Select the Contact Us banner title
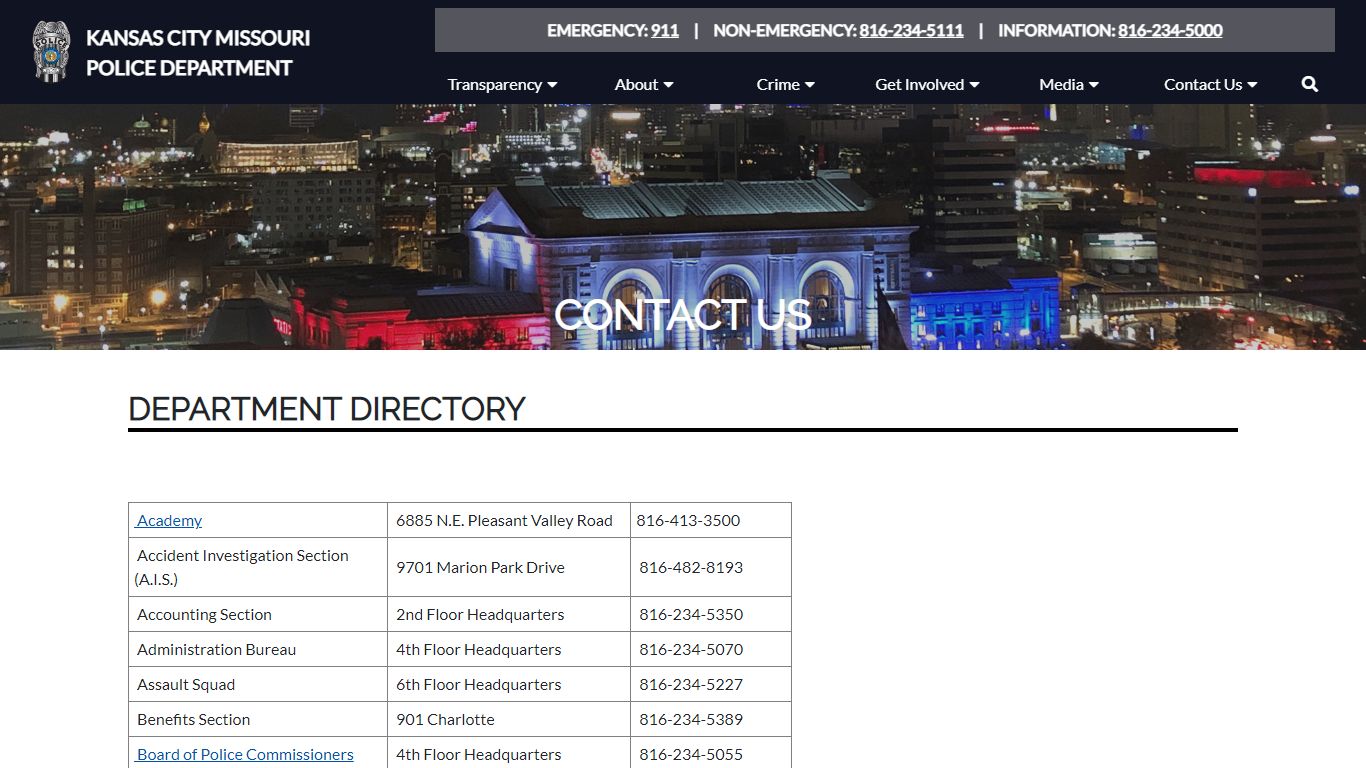The width and height of the screenshot is (1366, 768). tap(682, 315)
